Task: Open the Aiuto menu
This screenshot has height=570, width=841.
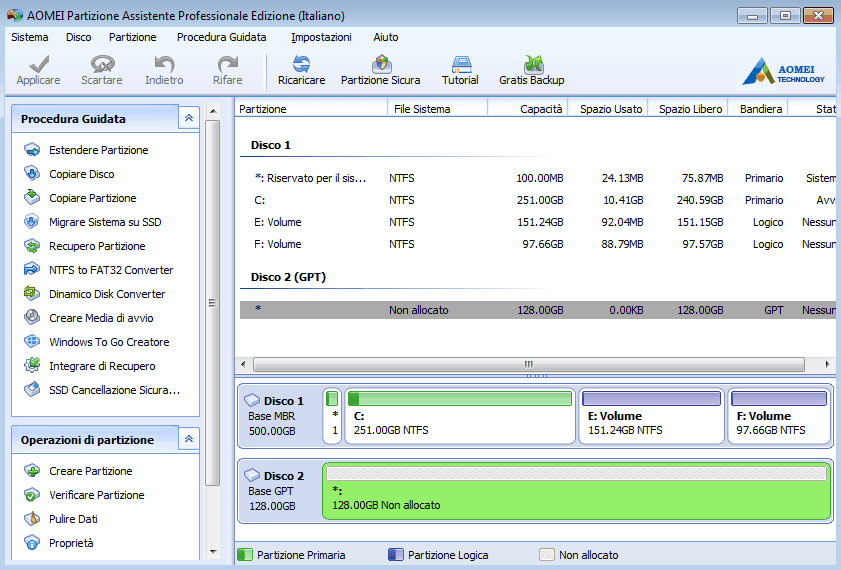Action: tap(386, 37)
